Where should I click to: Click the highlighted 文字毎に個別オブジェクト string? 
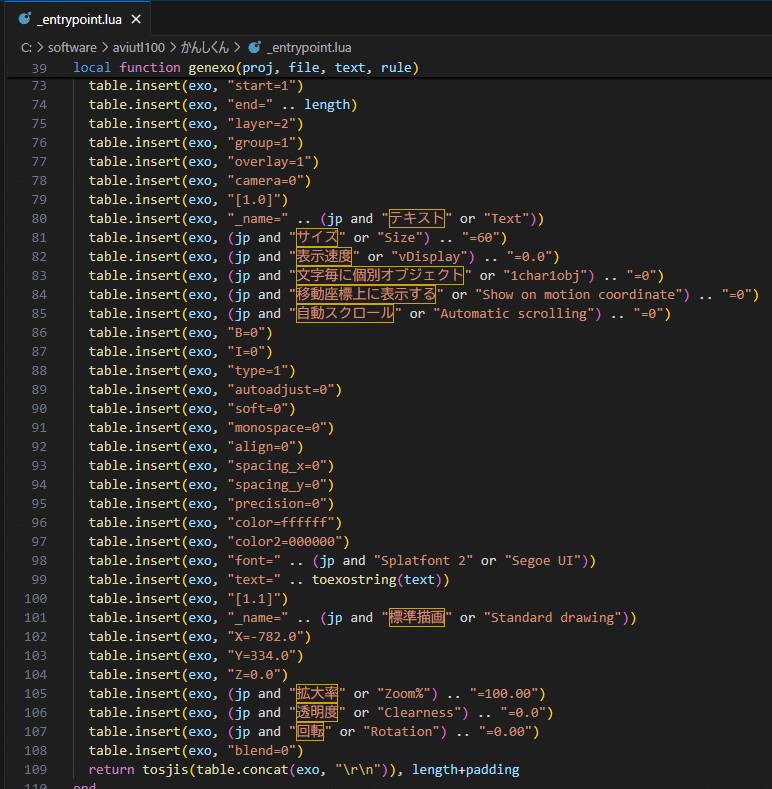[x=379, y=275]
